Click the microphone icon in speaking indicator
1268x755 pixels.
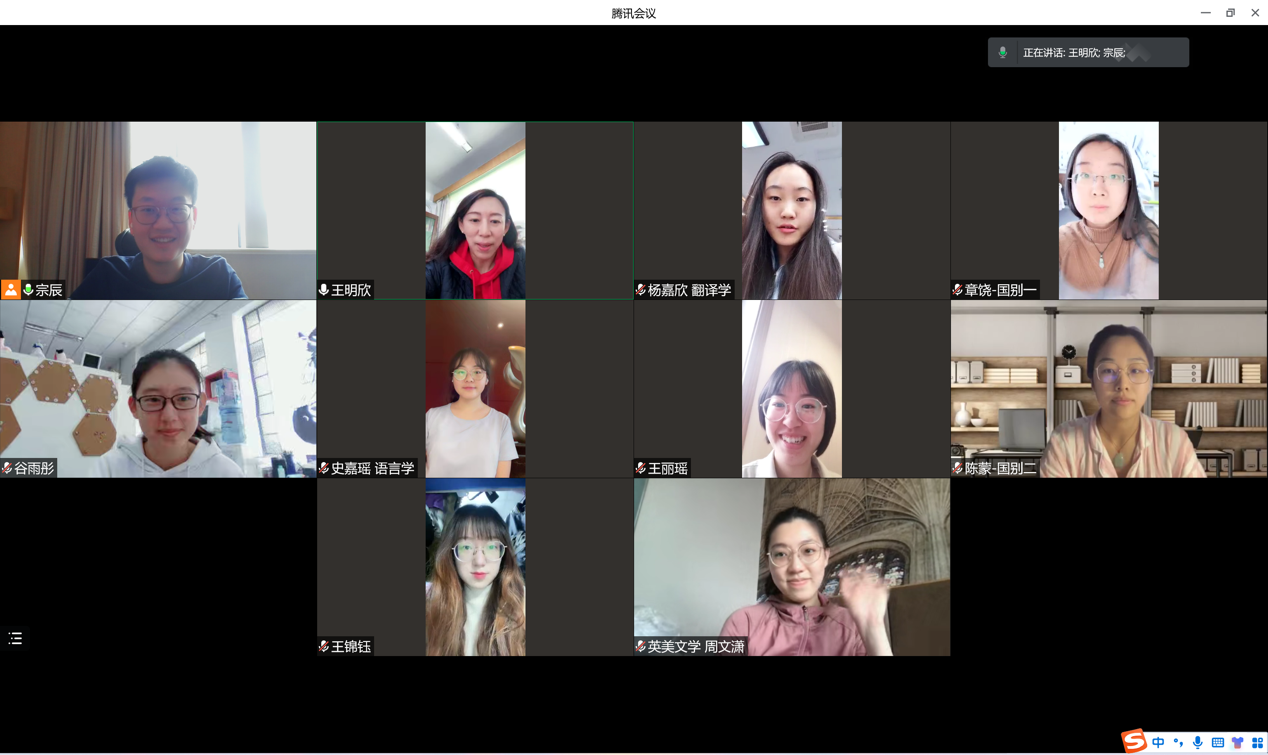pos(1003,53)
